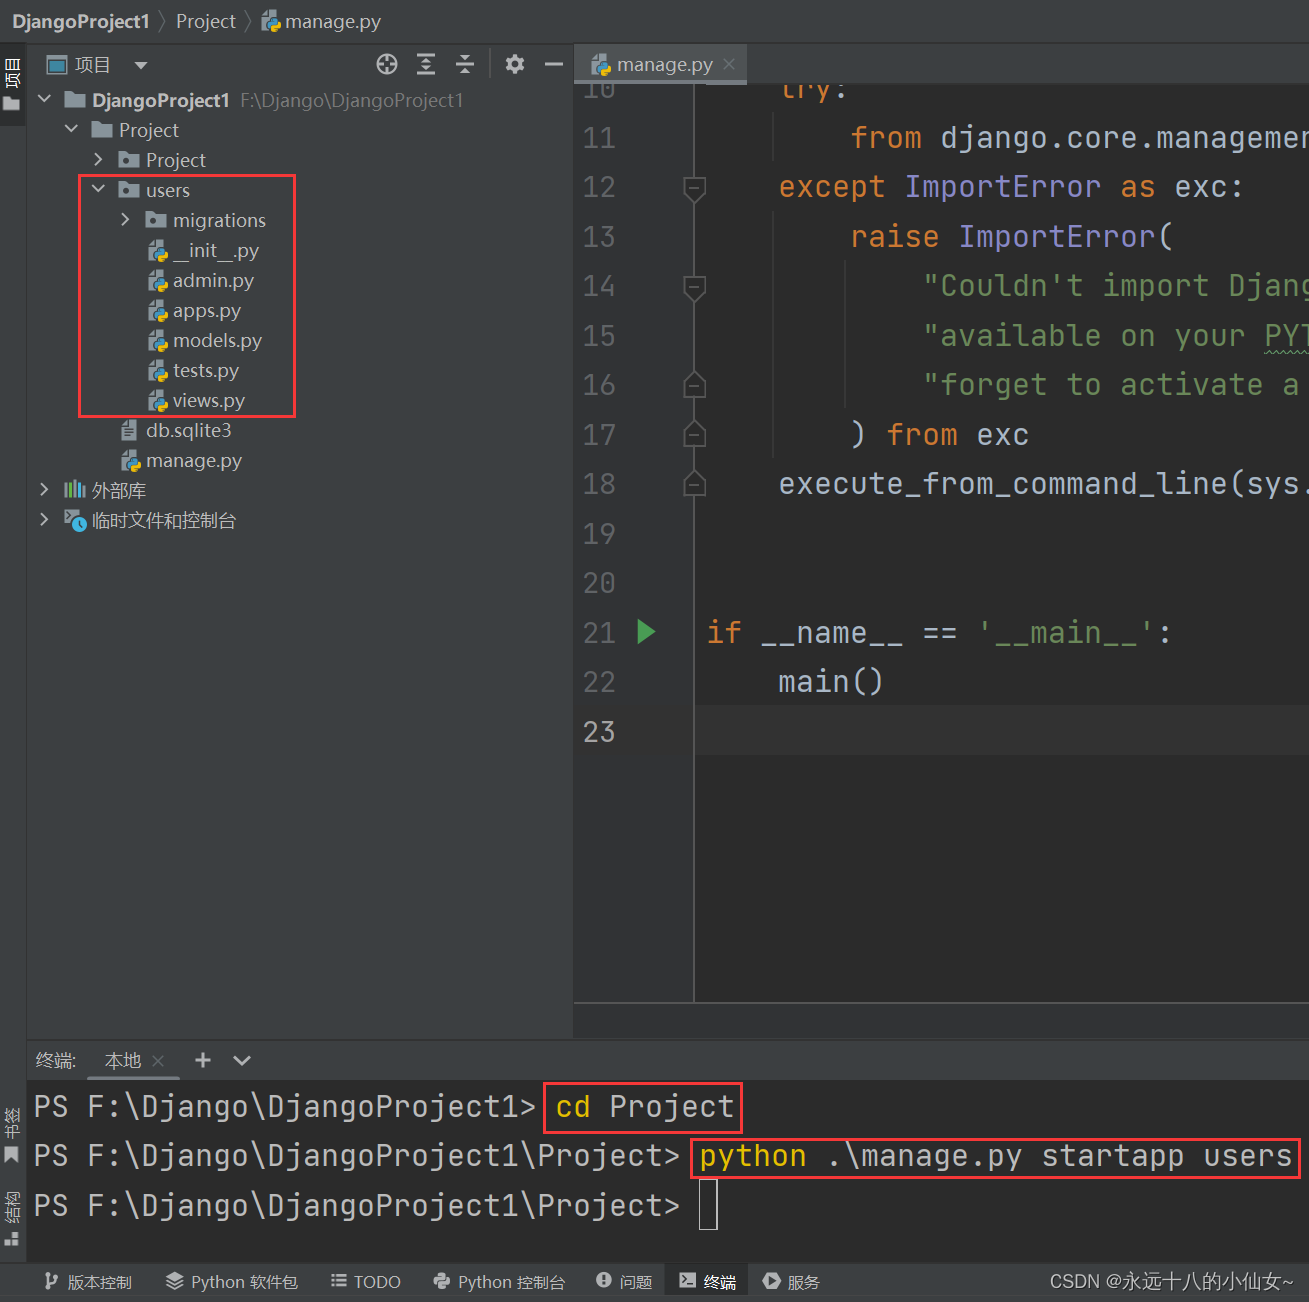Open the project view dropdown arrow
Image resolution: width=1309 pixels, height=1302 pixels.
coord(141,66)
